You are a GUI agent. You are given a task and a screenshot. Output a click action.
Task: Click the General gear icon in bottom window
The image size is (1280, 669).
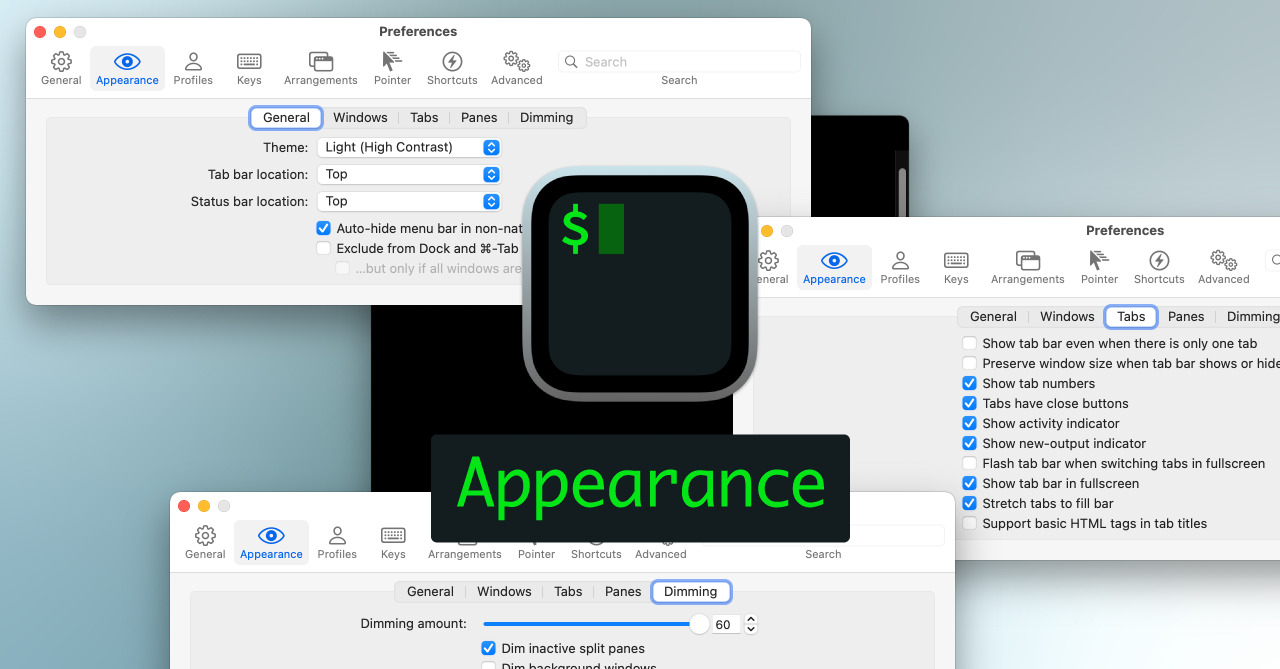[x=205, y=541]
